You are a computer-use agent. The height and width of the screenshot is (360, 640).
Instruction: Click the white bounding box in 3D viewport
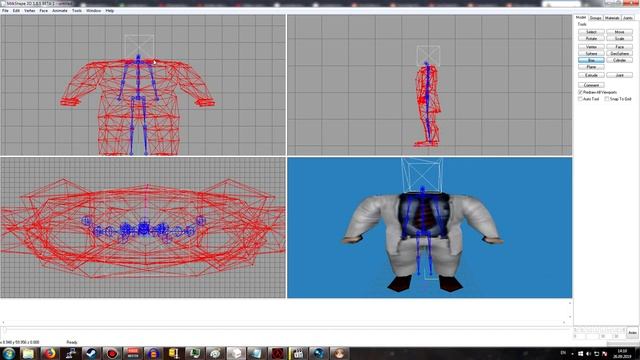422,176
